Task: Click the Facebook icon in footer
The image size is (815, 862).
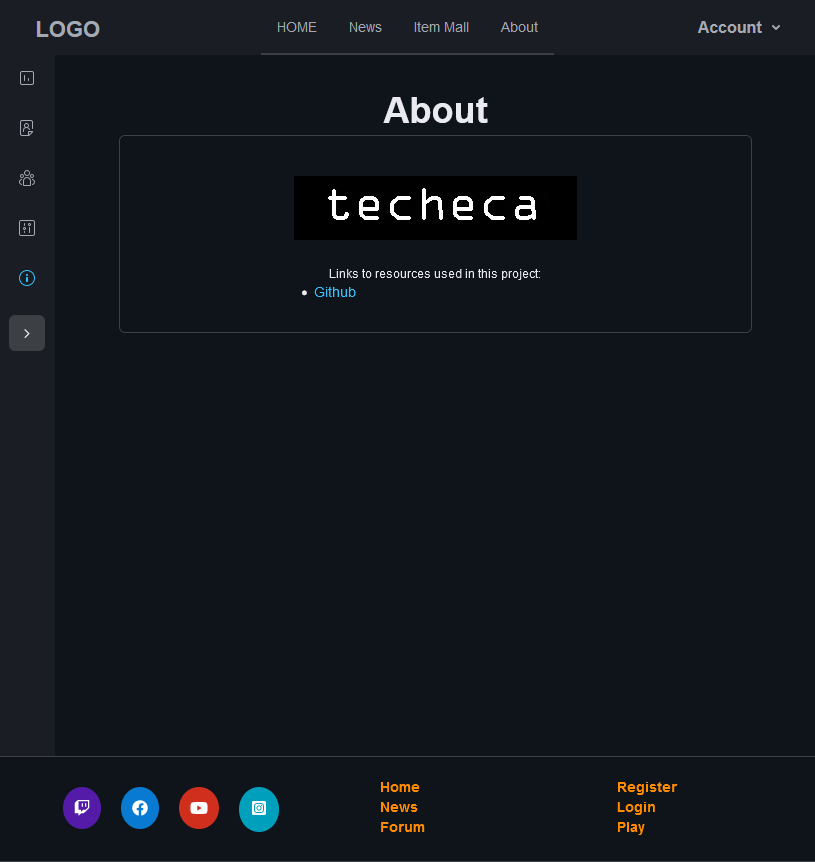Action: tap(140, 807)
